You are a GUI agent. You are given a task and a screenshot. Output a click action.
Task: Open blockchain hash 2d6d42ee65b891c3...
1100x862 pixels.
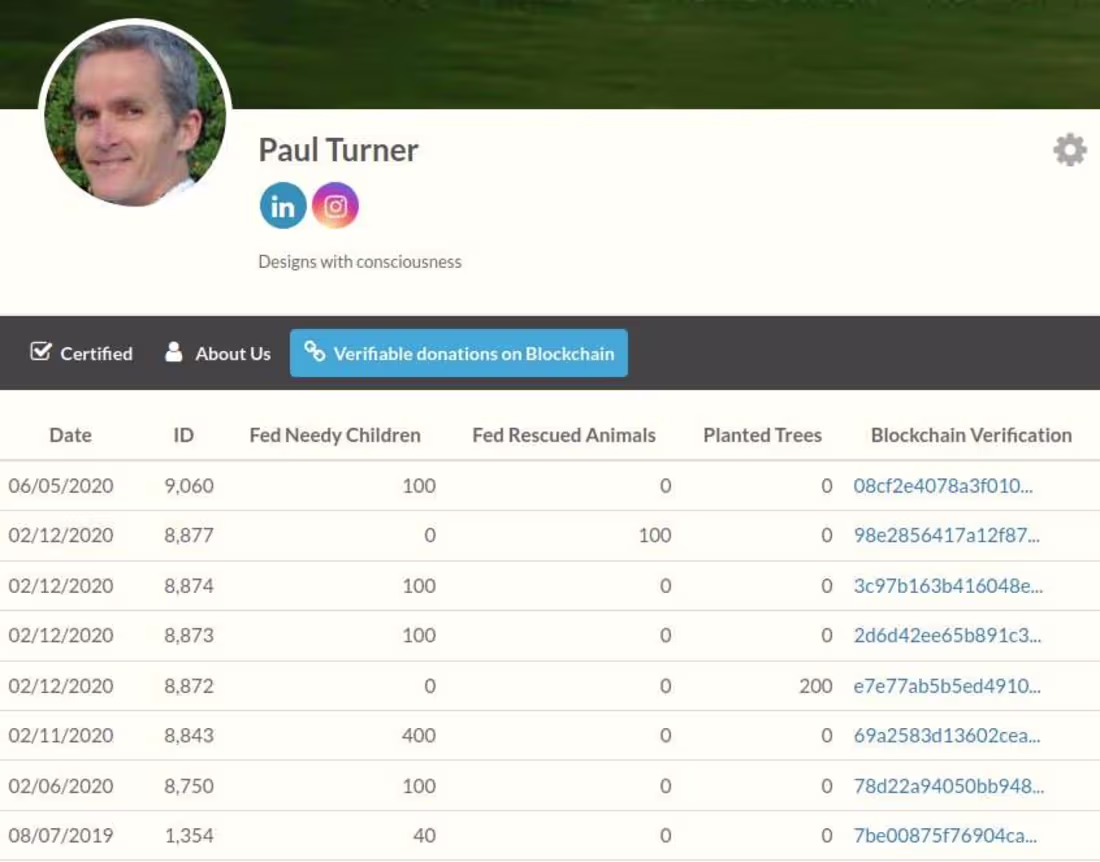tap(947, 635)
